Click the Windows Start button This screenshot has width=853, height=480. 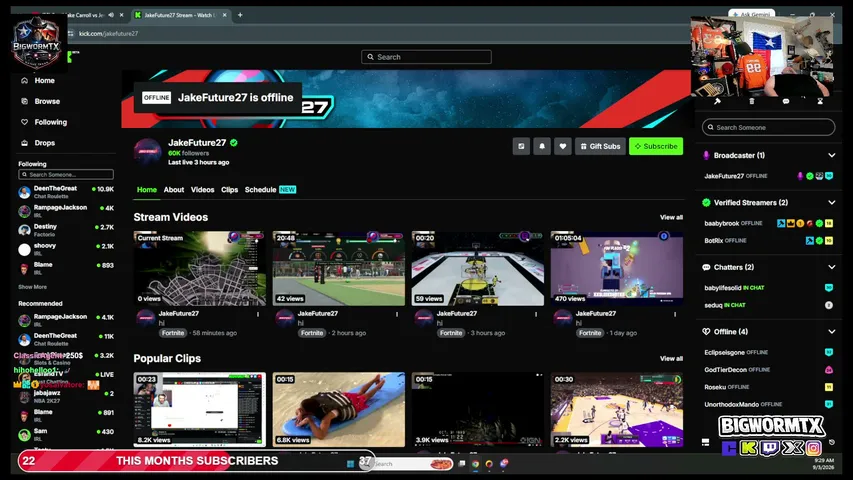click(350, 464)
